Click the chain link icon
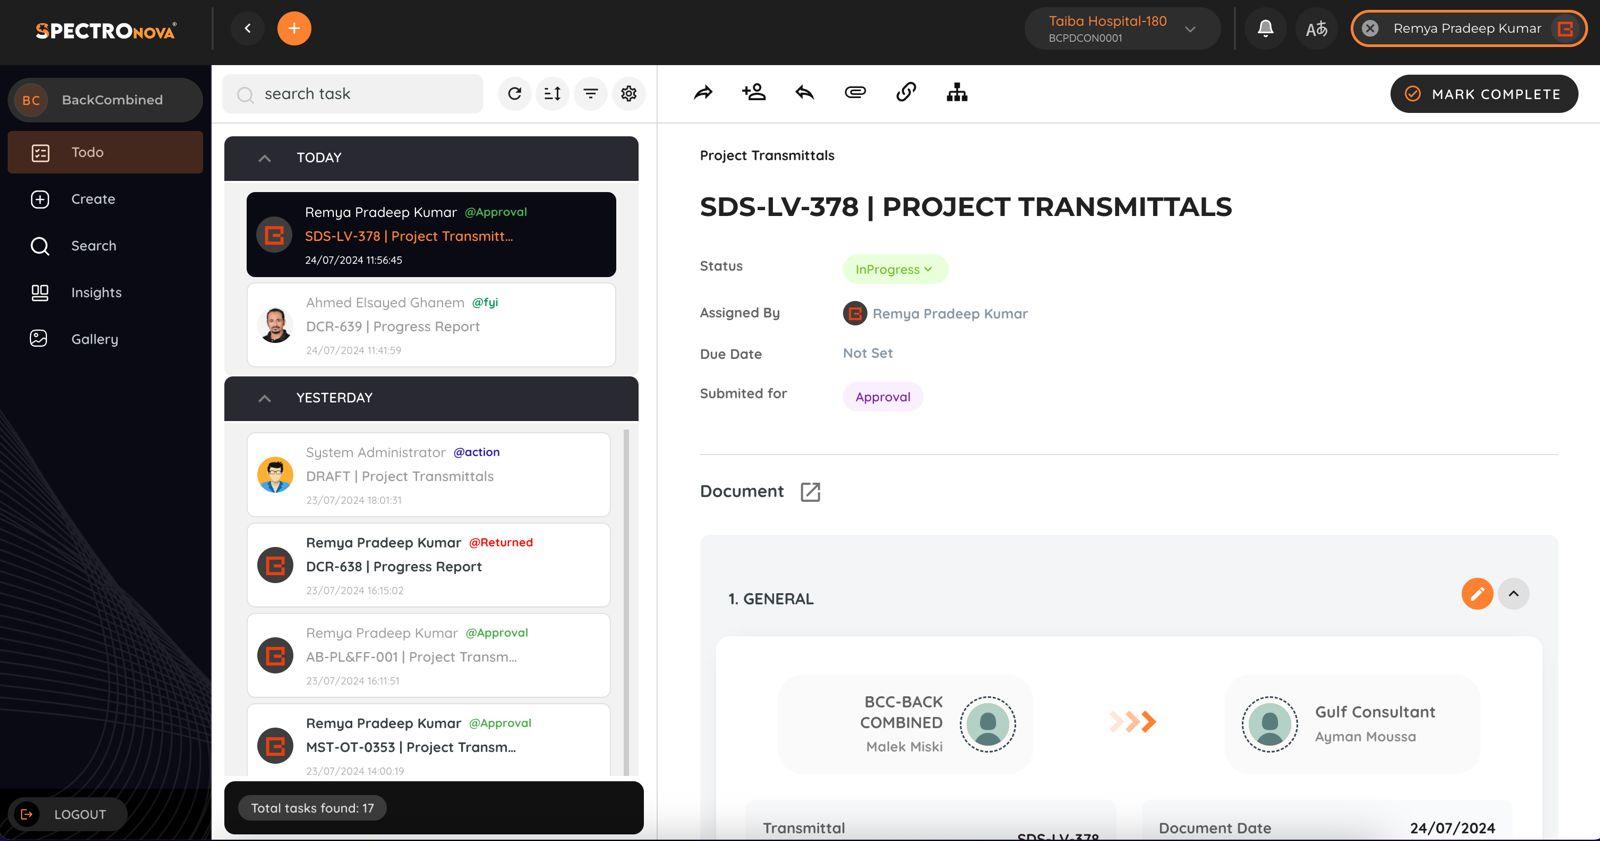The width and height of the screenshot is (1600, 841). point(906,92)
